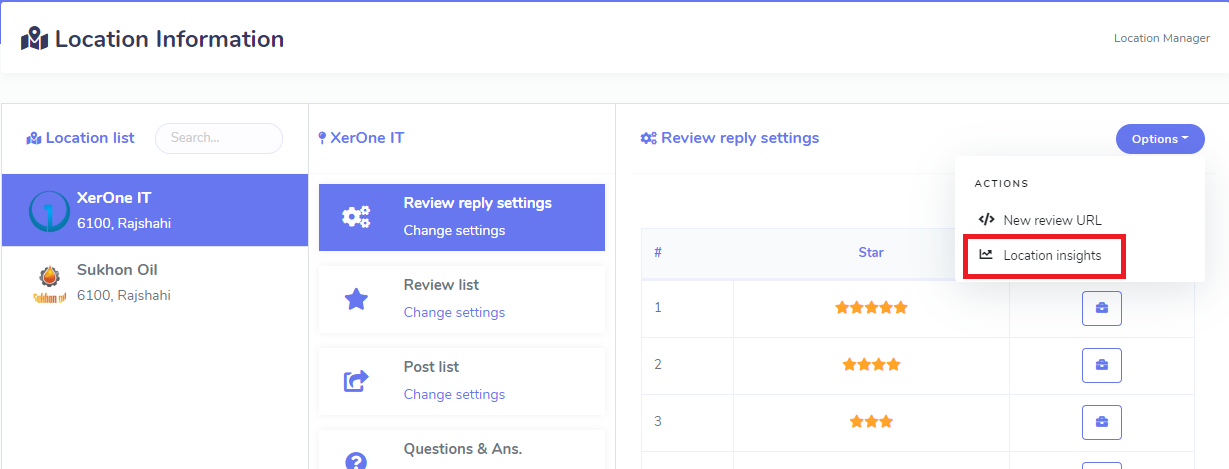Click the briefcase button in row 3
The height and width of the screenshot is (469, 1229).
click(1102, 422)
